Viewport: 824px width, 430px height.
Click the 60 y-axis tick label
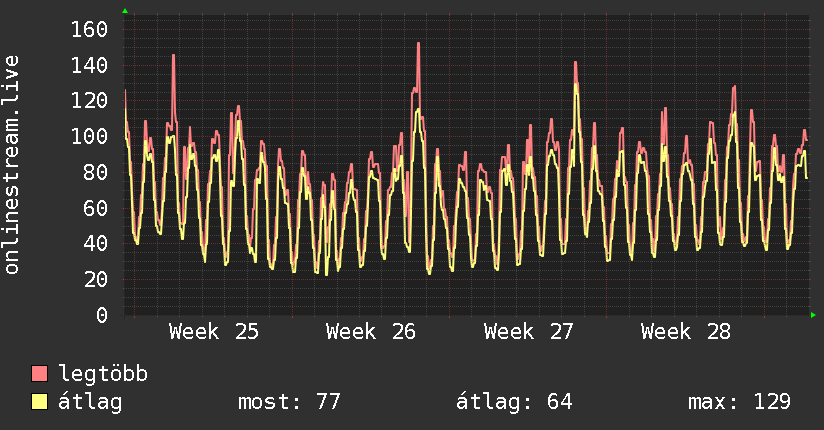click(x=96, y=208)
